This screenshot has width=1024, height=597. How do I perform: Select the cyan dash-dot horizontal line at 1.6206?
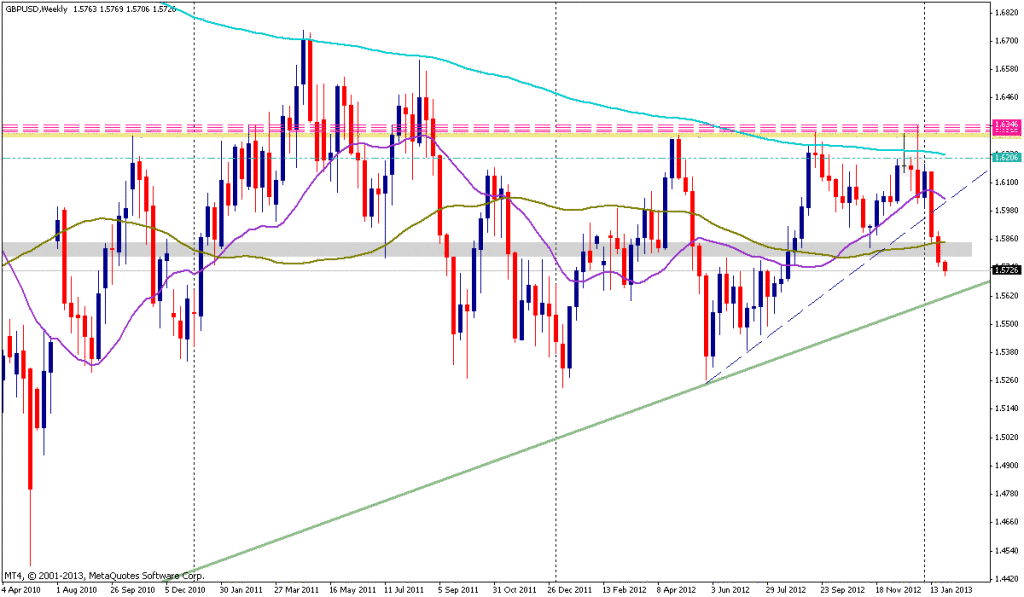click(500, 158)
